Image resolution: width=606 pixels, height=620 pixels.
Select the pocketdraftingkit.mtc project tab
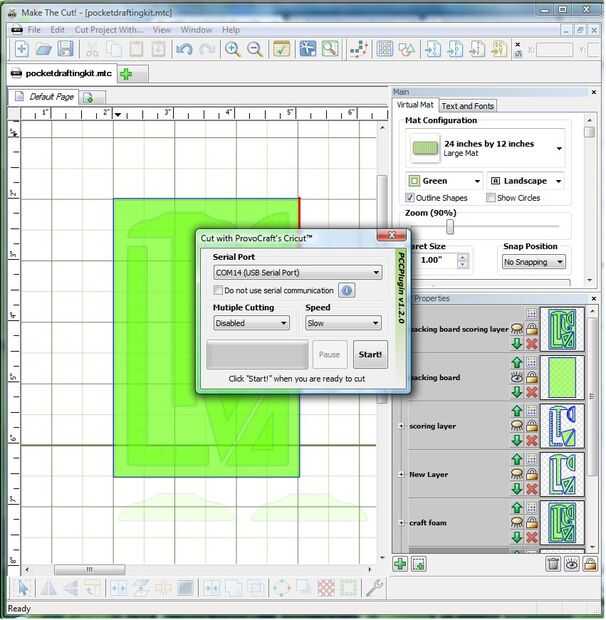(x=62, y=74)
